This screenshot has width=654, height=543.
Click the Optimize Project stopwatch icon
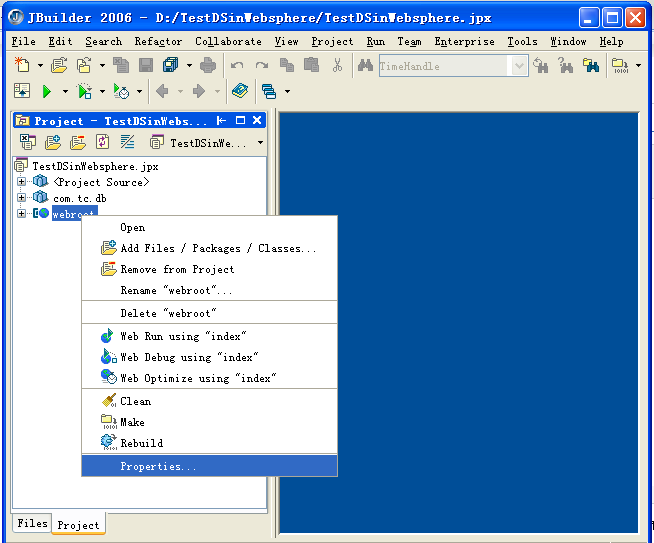pyautogui.click(x=121, y=91)
